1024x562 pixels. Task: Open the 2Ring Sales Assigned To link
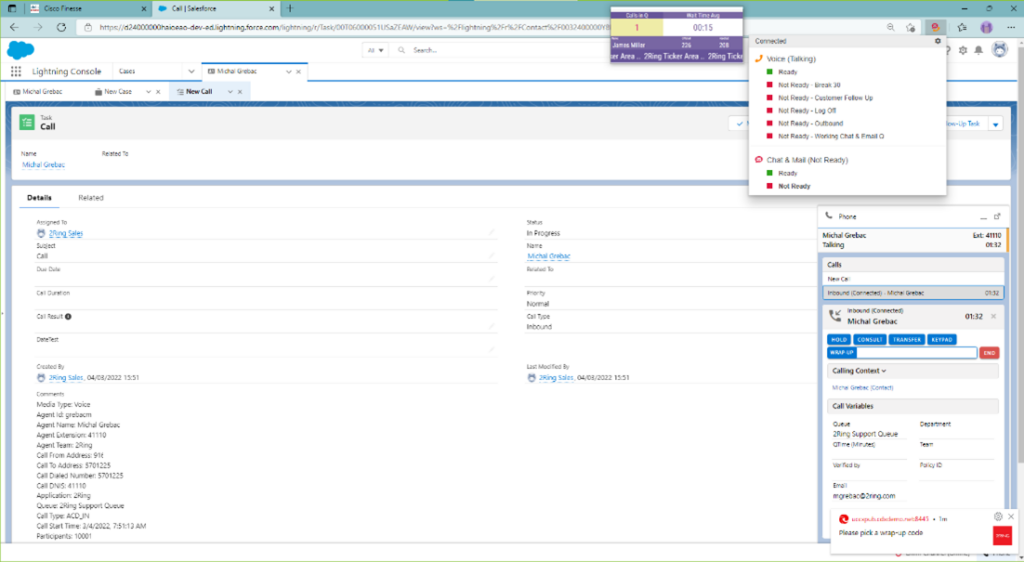(66, 233)
